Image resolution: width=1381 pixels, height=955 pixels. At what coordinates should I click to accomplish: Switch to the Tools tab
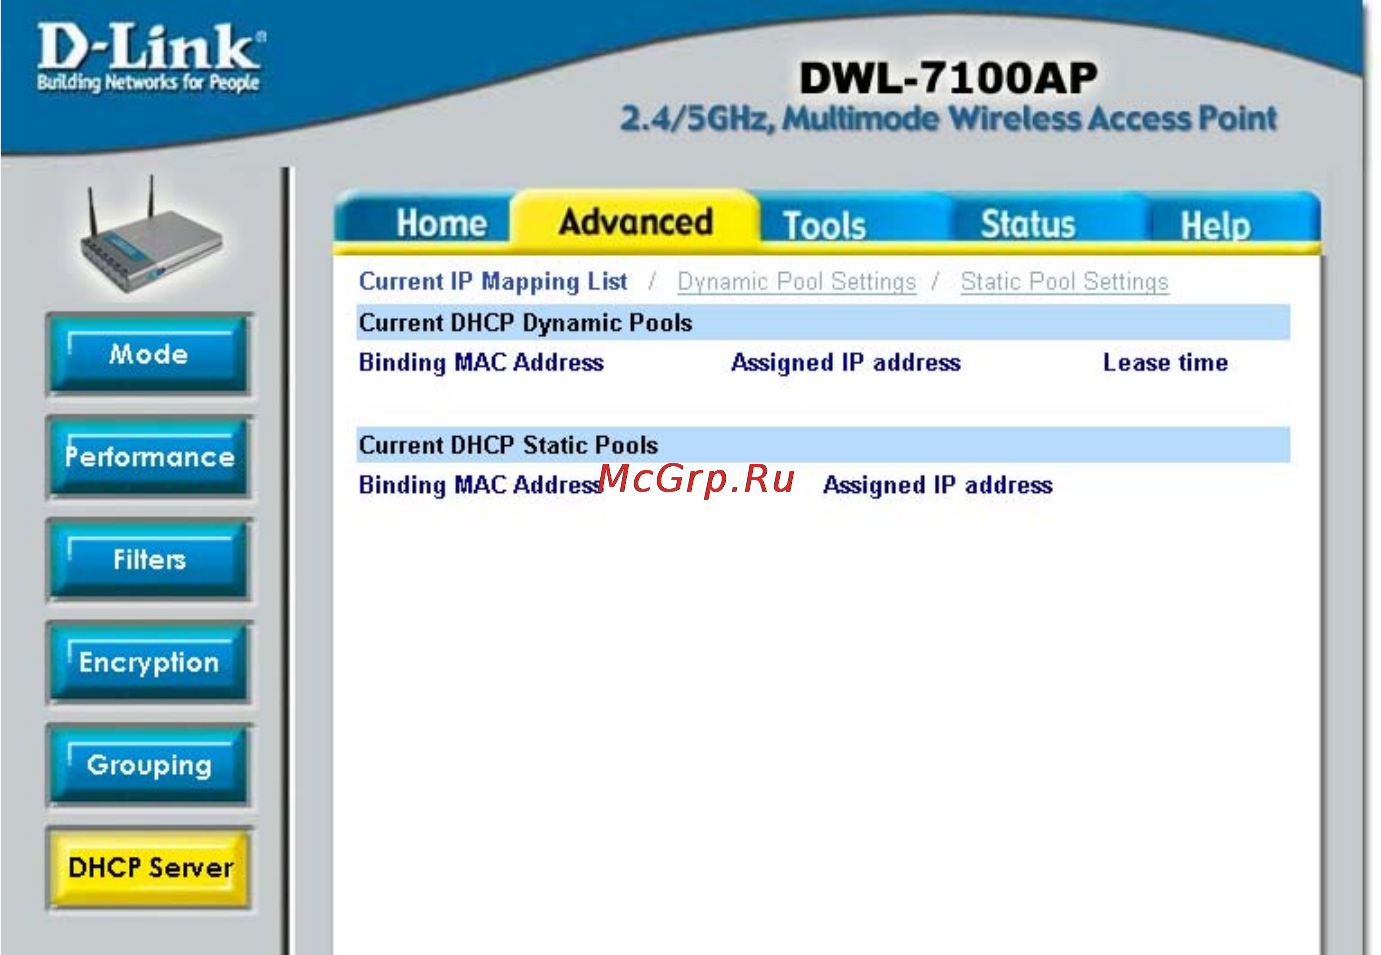pyautogui.click(x=826, y=224)
